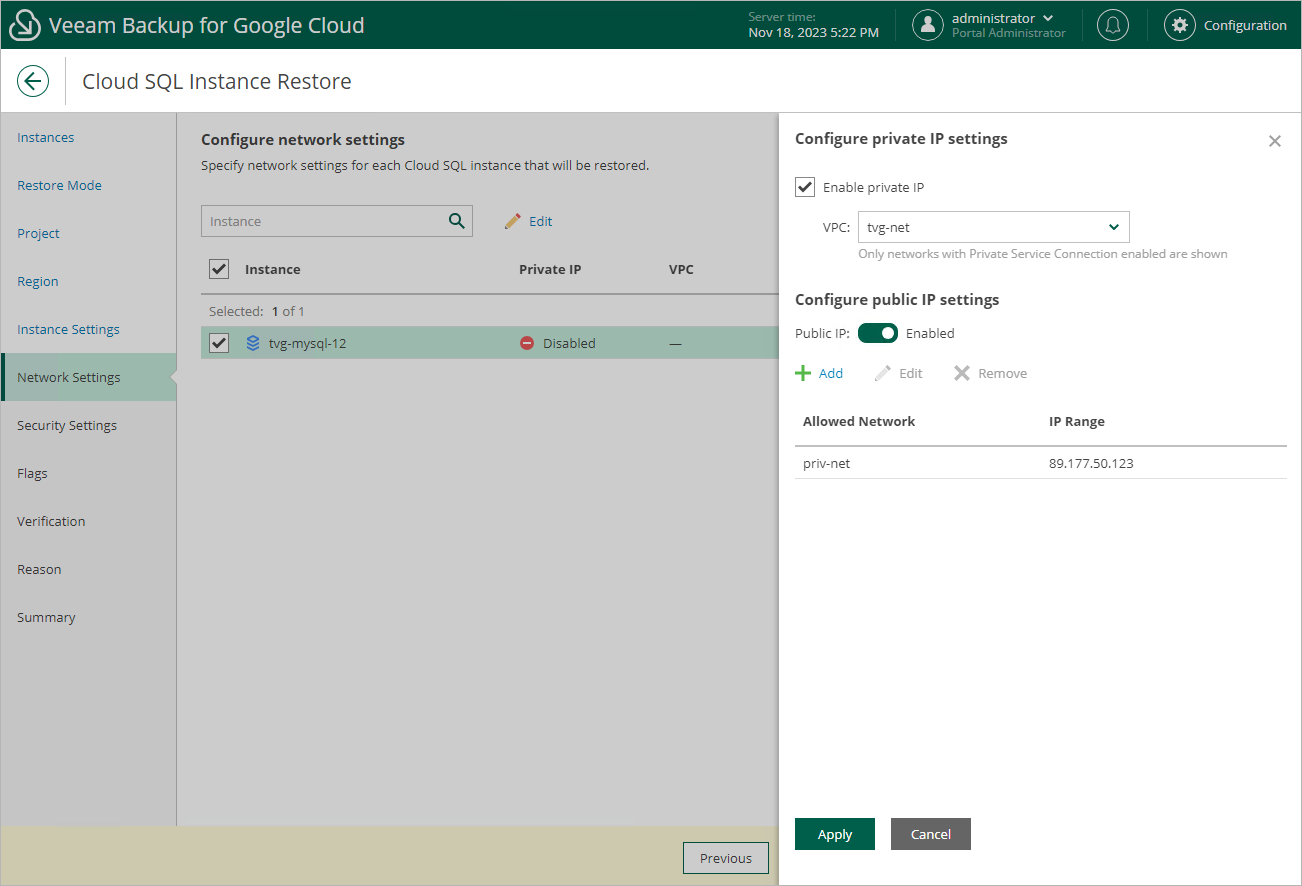Click Add allowed network link

(x=831, y=373)
